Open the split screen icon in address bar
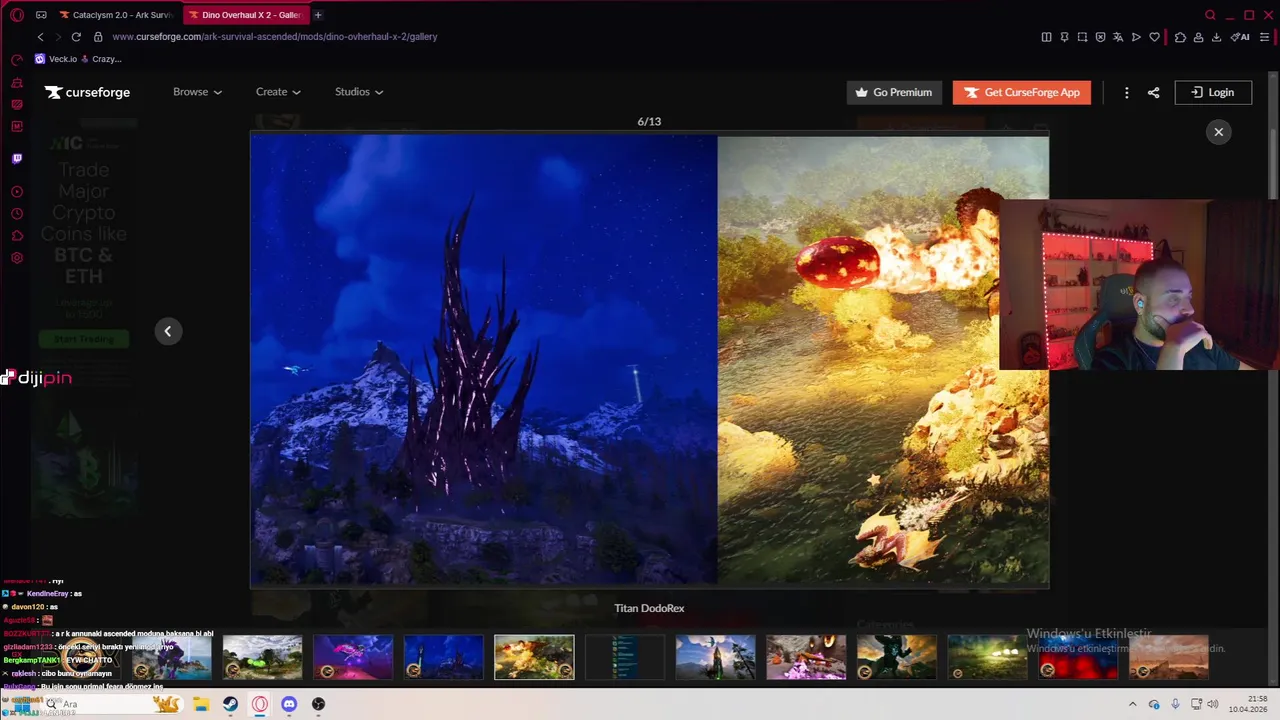Viewport: 1280px width, 720px height. (1046, 37)
